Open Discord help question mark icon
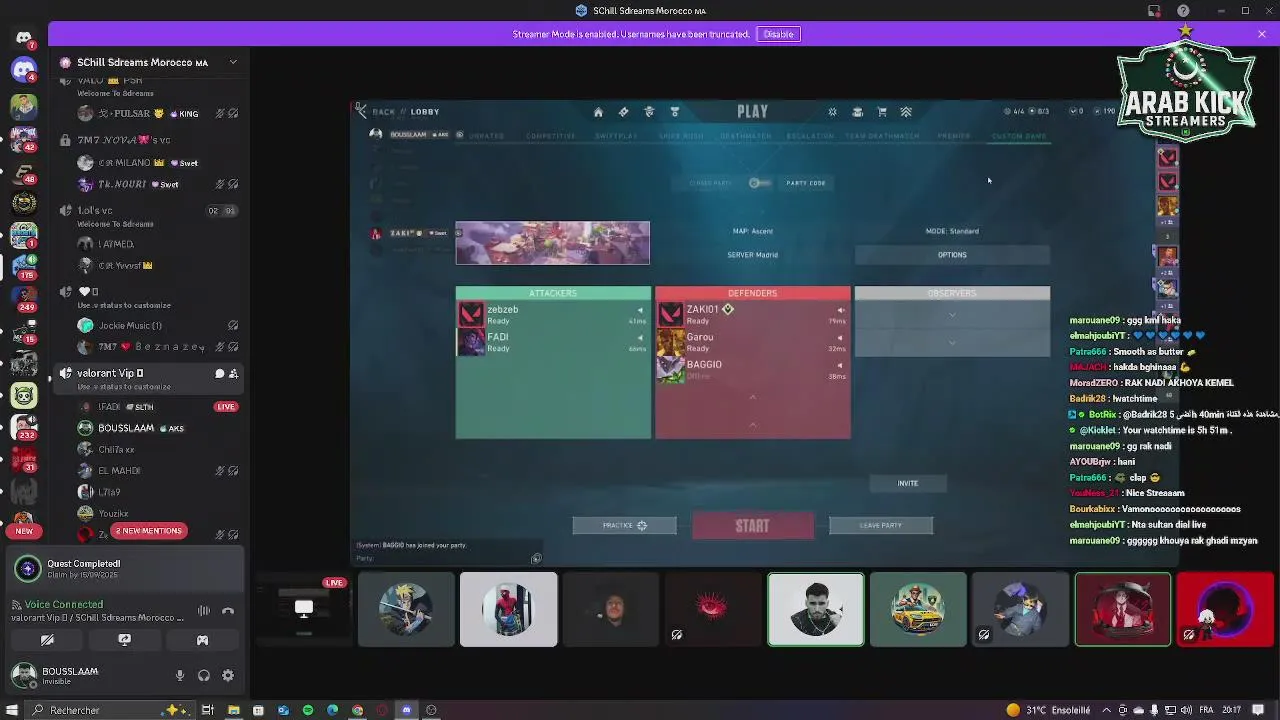 1183,11
